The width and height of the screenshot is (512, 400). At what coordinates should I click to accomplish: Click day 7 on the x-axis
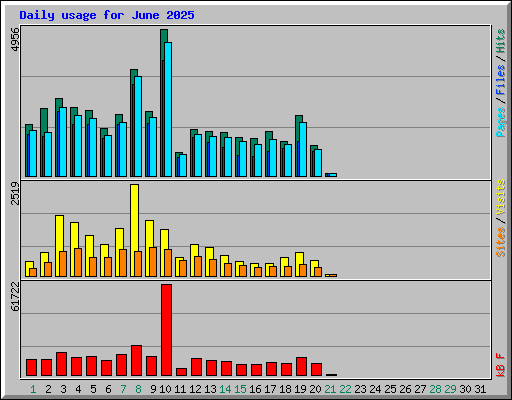tap(123, 389)
